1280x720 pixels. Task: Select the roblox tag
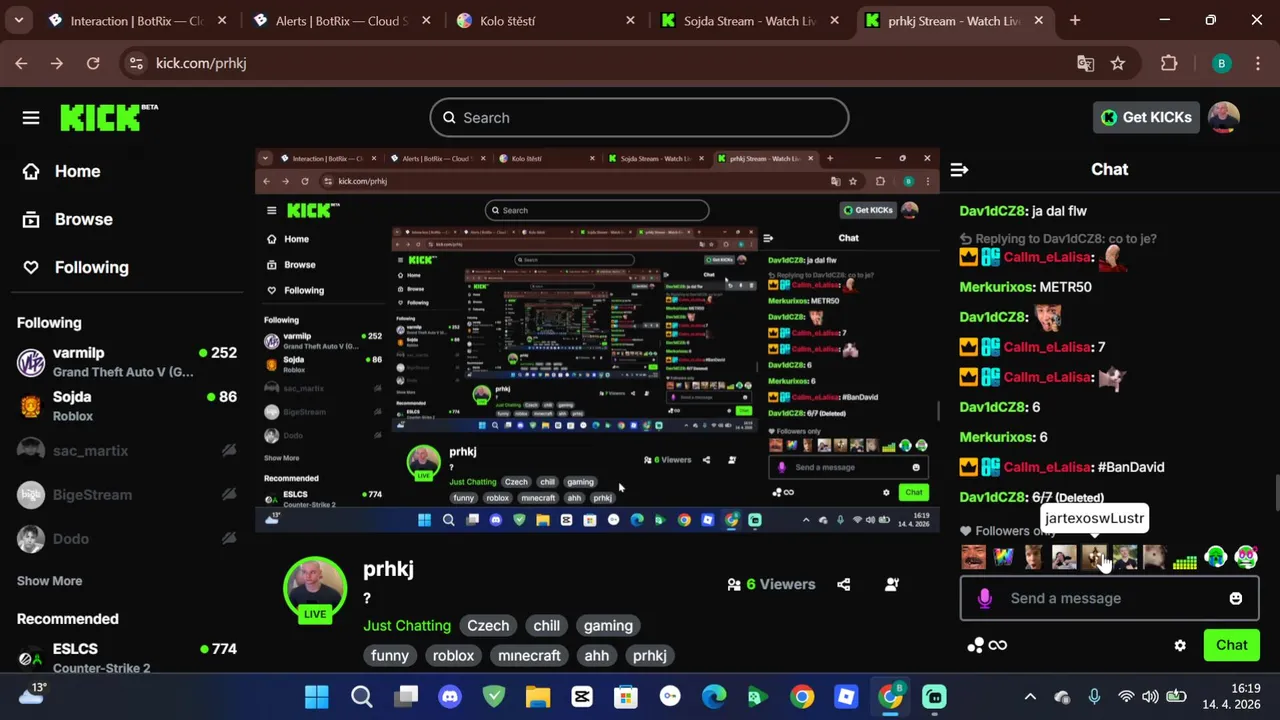coord(453,656)
